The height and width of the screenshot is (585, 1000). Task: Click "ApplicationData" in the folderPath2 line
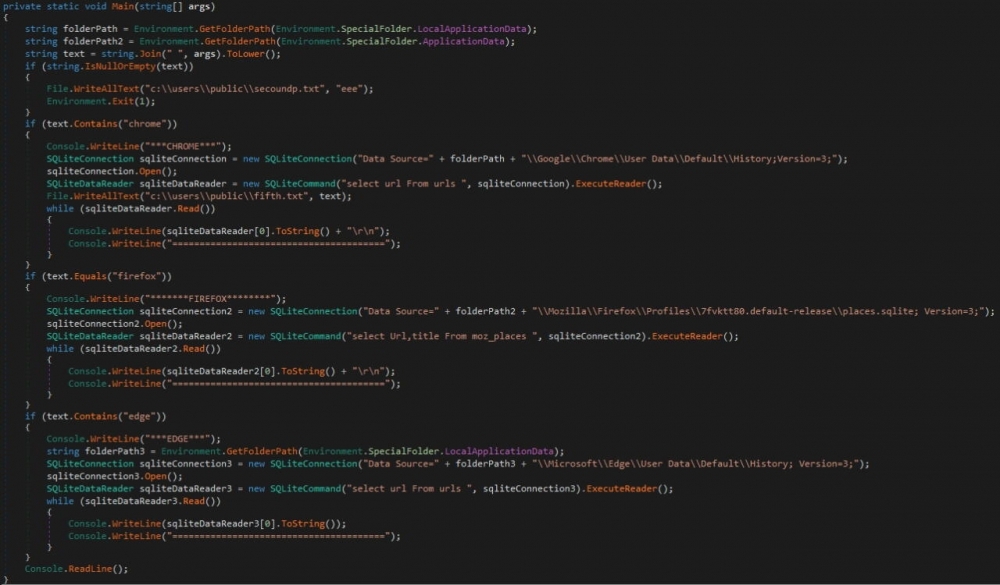(464, 41)
